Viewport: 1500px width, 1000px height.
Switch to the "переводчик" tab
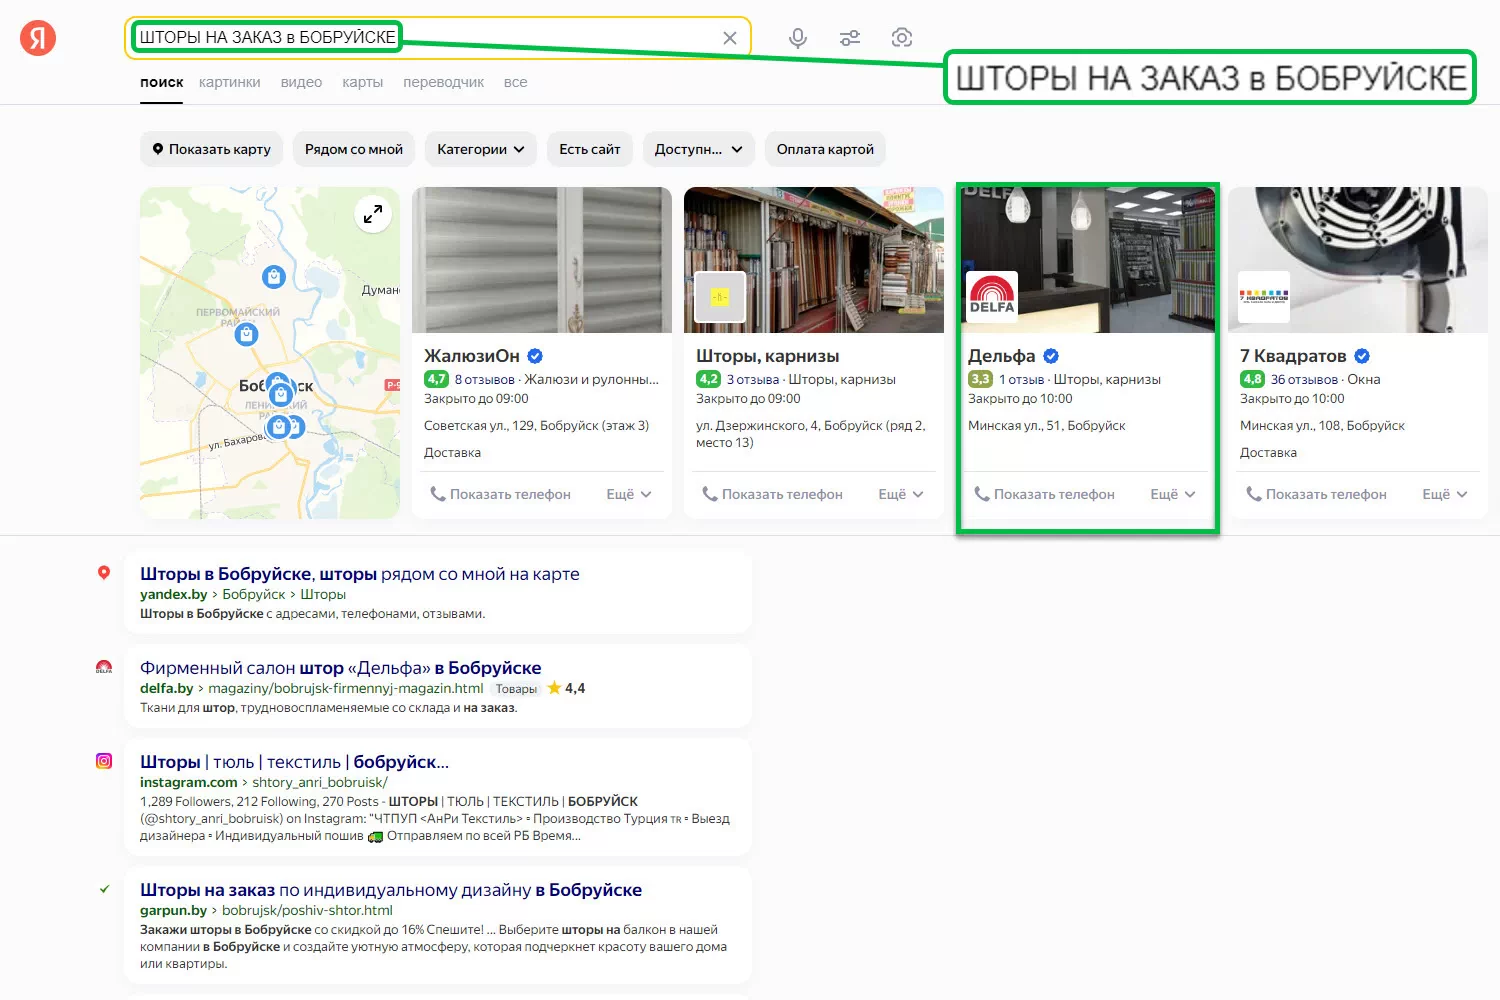(443, 82)
